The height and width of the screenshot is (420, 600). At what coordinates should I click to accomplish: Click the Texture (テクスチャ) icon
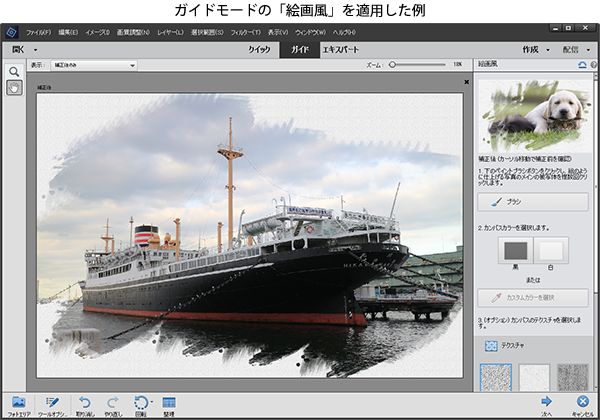491,346
